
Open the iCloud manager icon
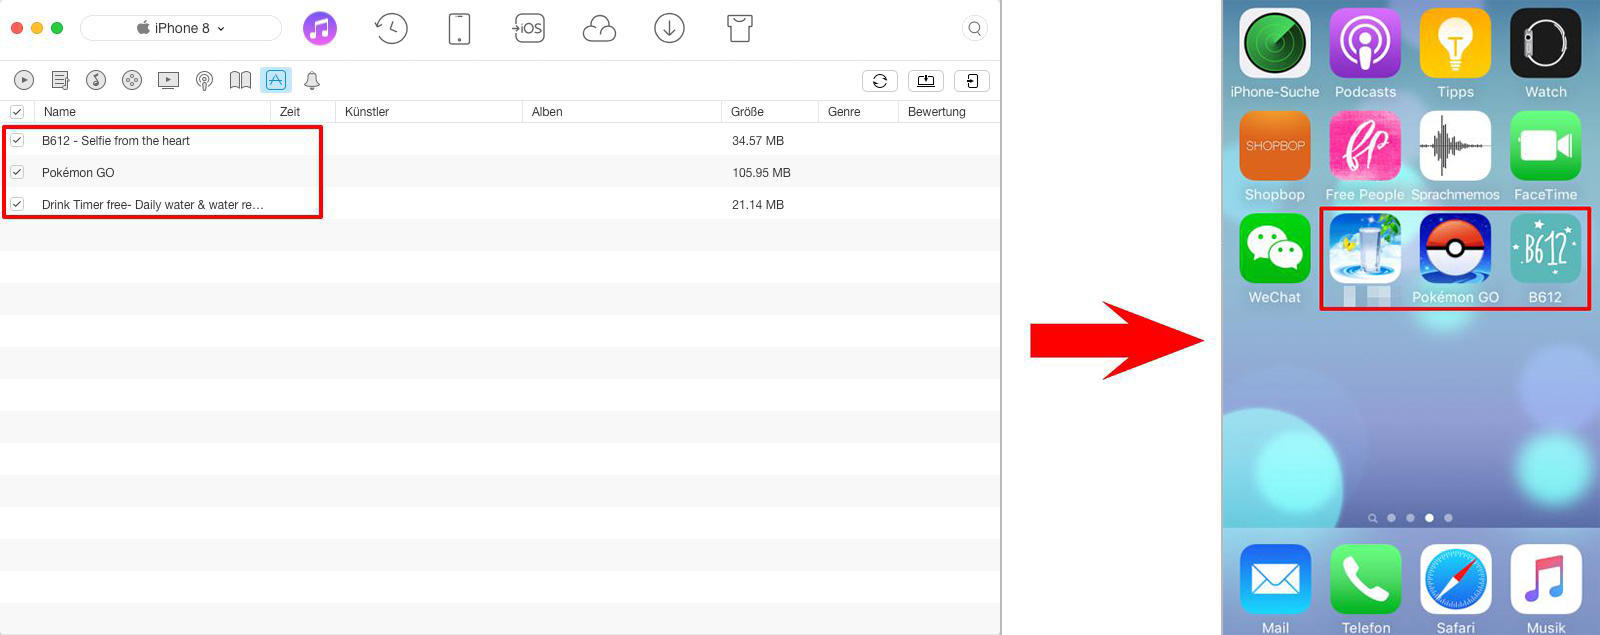click(599, 28)
